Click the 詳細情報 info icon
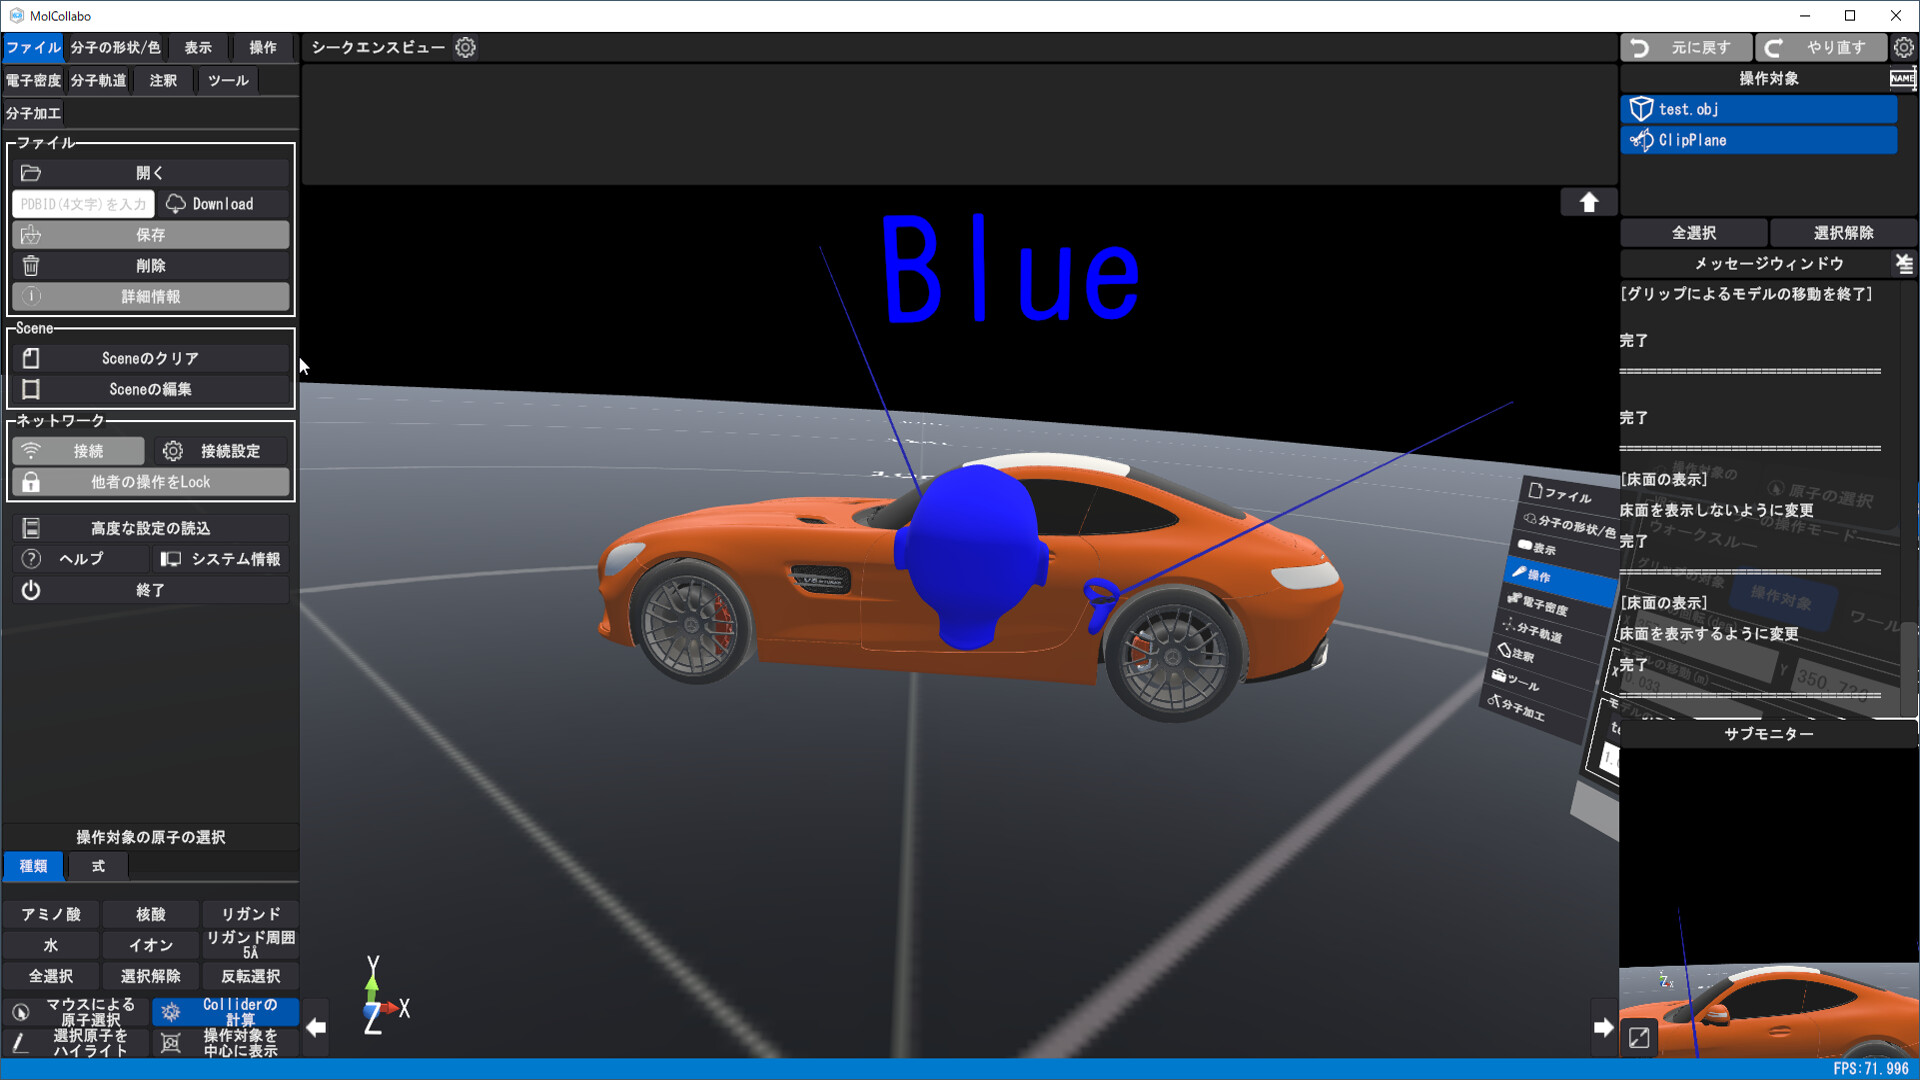The width and height of the screenshot is (1920, 1080). (30, 296)
